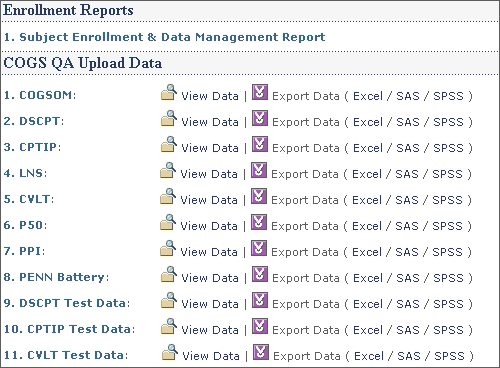Export CVLT data in Excel format
Image resolution: width=500 pixels, height=368 pixels.
click(x=367, y=200)
